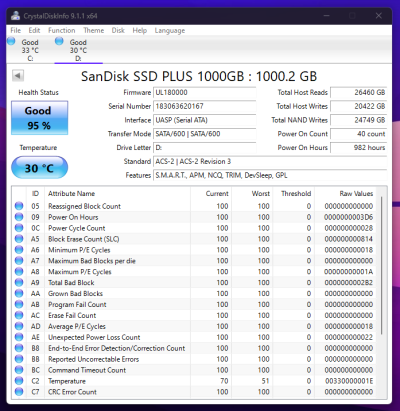Image resolution: width=400 pixels, height=411 pixels.
Task: Click the Features field
Action: click(x=270, y=175)
